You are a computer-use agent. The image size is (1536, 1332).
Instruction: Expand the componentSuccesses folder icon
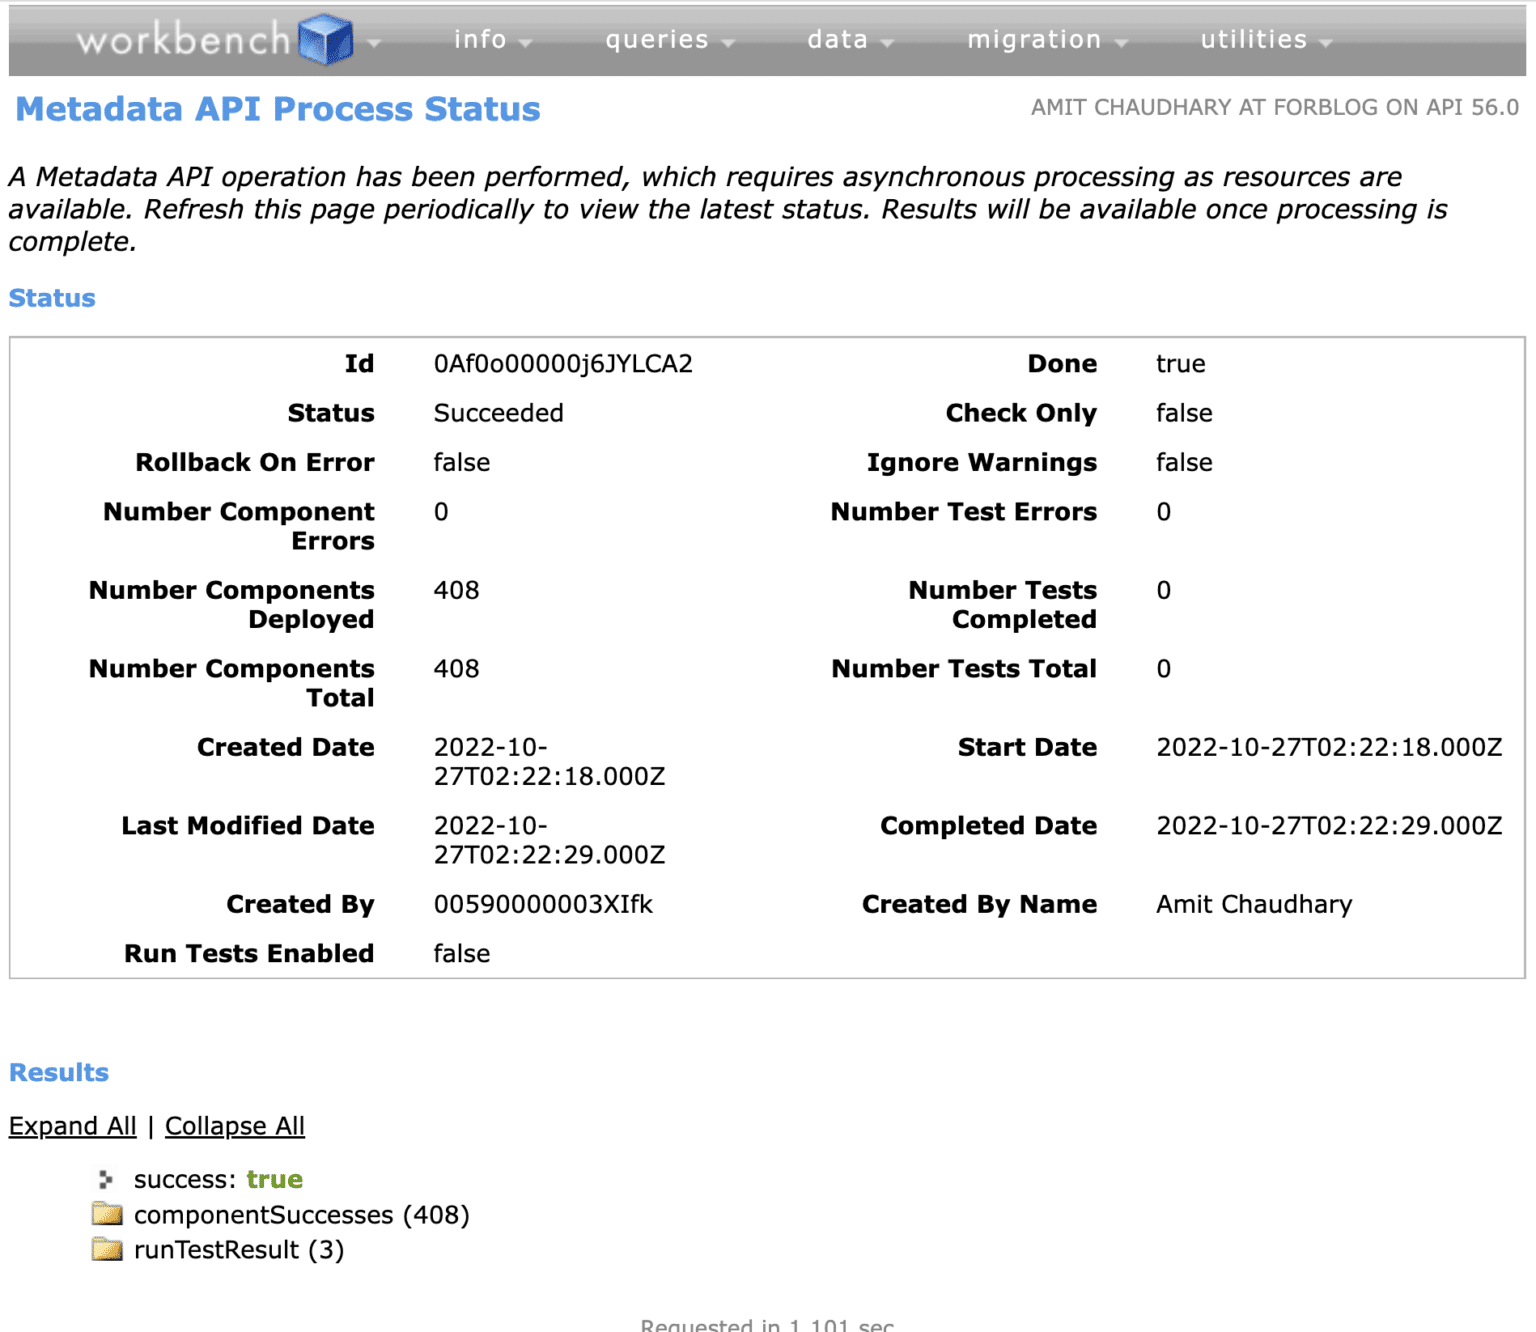107,1215
